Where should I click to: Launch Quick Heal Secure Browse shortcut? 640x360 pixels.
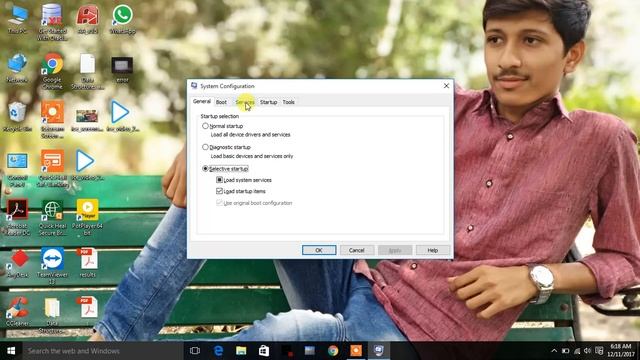point(52,217)
